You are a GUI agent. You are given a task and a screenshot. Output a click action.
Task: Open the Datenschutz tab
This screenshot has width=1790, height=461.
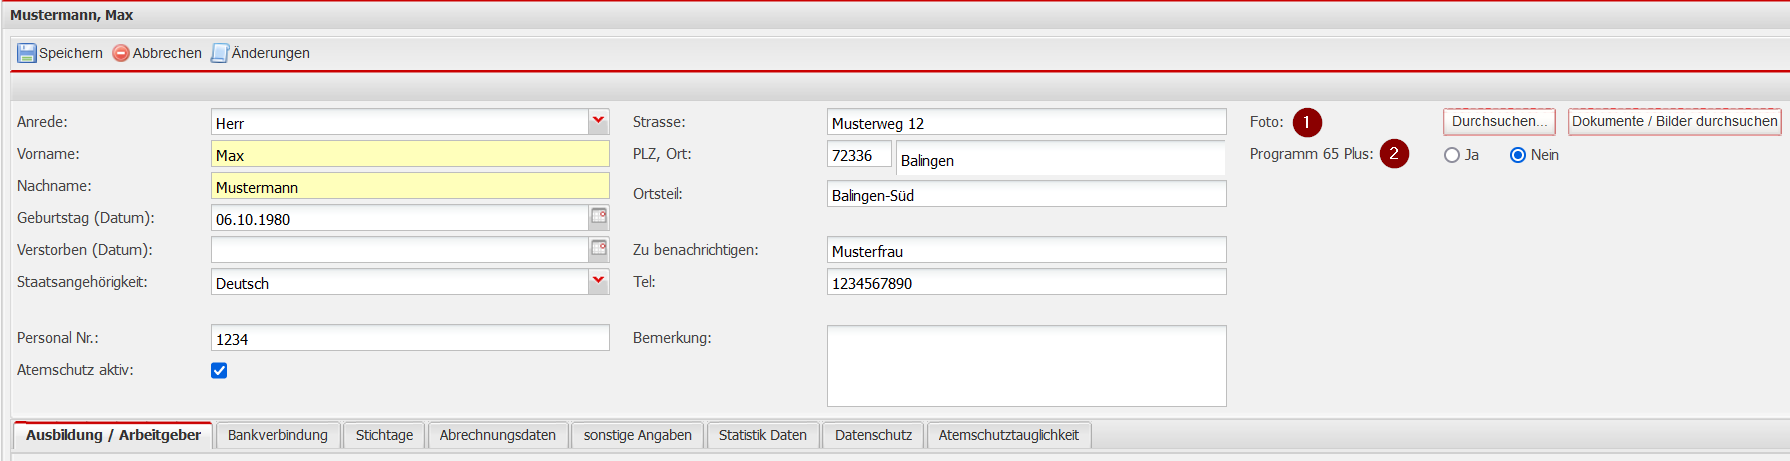point(873,435)
